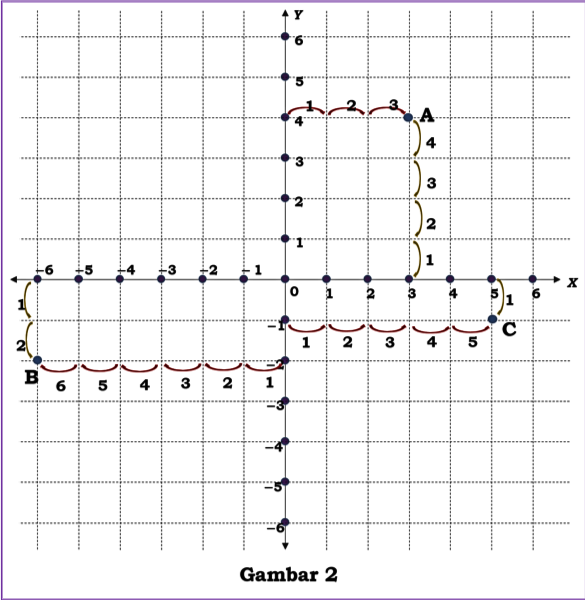This screenshot has height=600, width=585.
Task: Click the dot at -2 on Y axis
Action: (285, 360)
